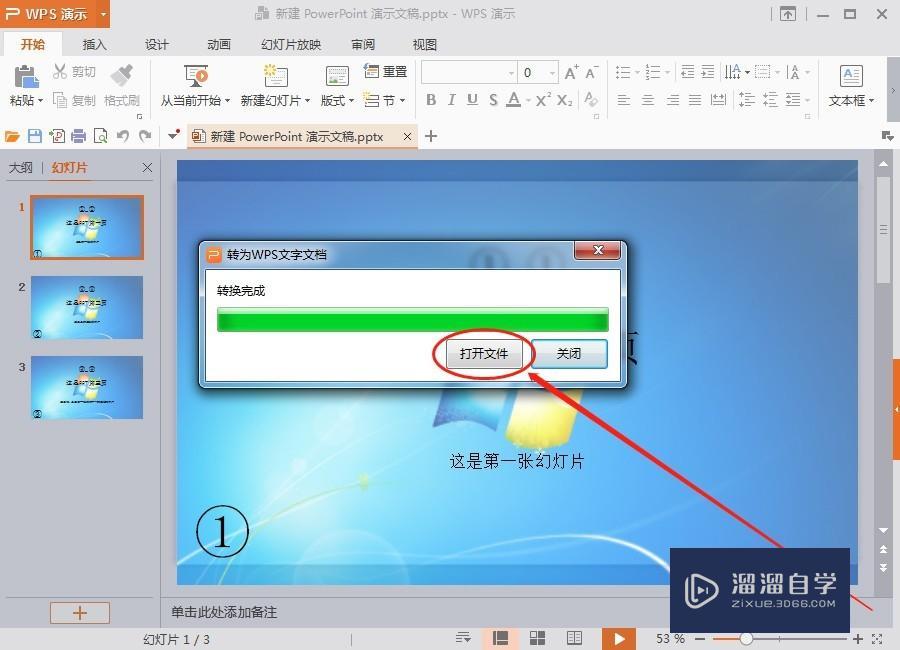Click the open folder quick-access icon

coord(12,136)
